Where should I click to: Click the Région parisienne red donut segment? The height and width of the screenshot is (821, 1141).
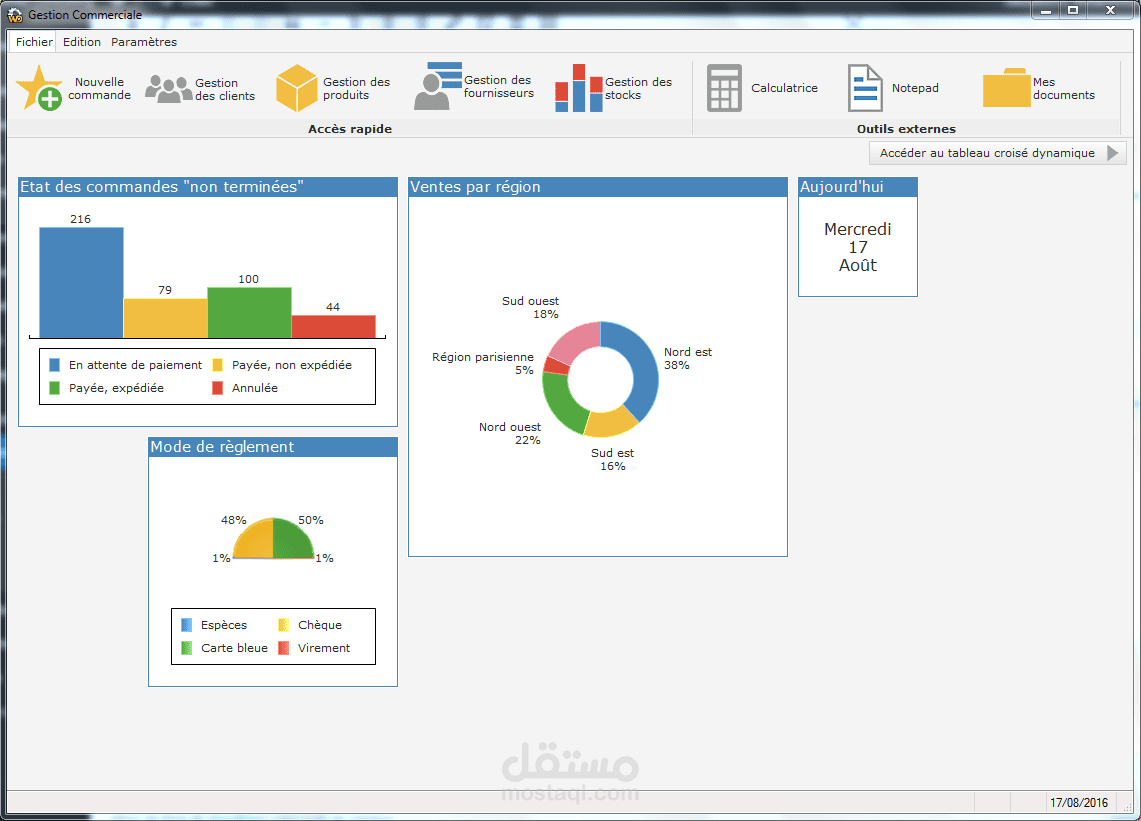pos(555,365)
